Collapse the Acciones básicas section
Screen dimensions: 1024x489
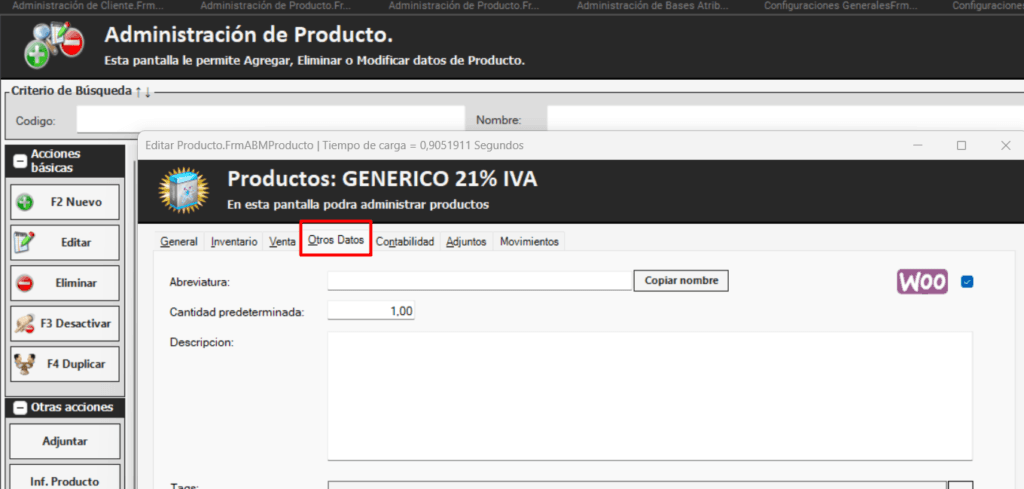[19, 161]
